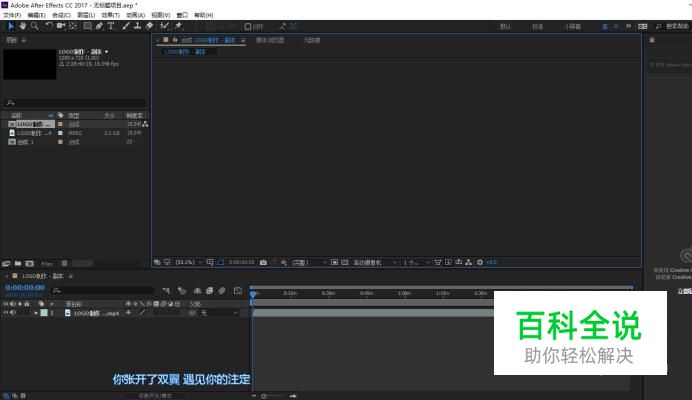Select the Brush tool

pyautogui.click(x=126, y=26)
